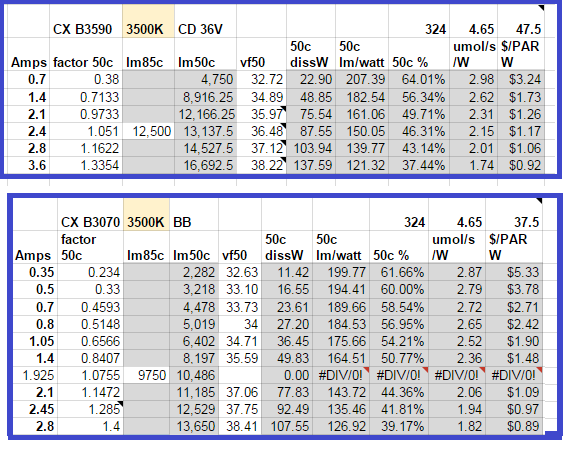Screen dimensions: 578x457
Task: Select the CD 36V cell
Action: coord(205,21)
